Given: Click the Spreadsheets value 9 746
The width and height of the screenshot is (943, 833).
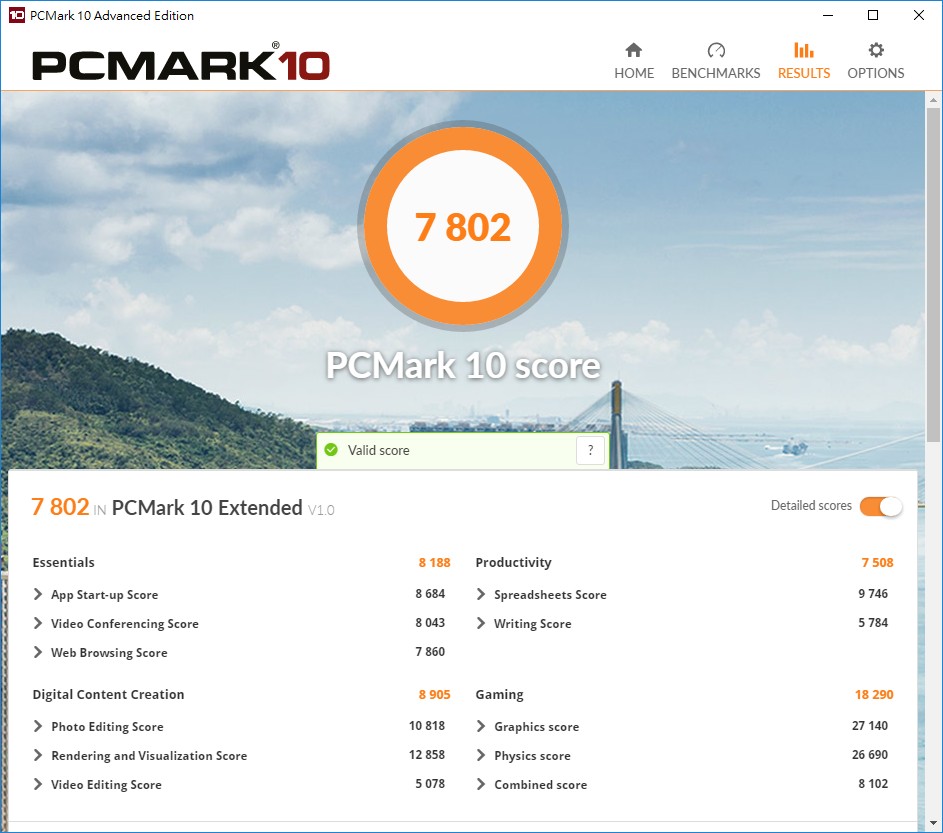Looking at the screenshot, I should 873,594.
